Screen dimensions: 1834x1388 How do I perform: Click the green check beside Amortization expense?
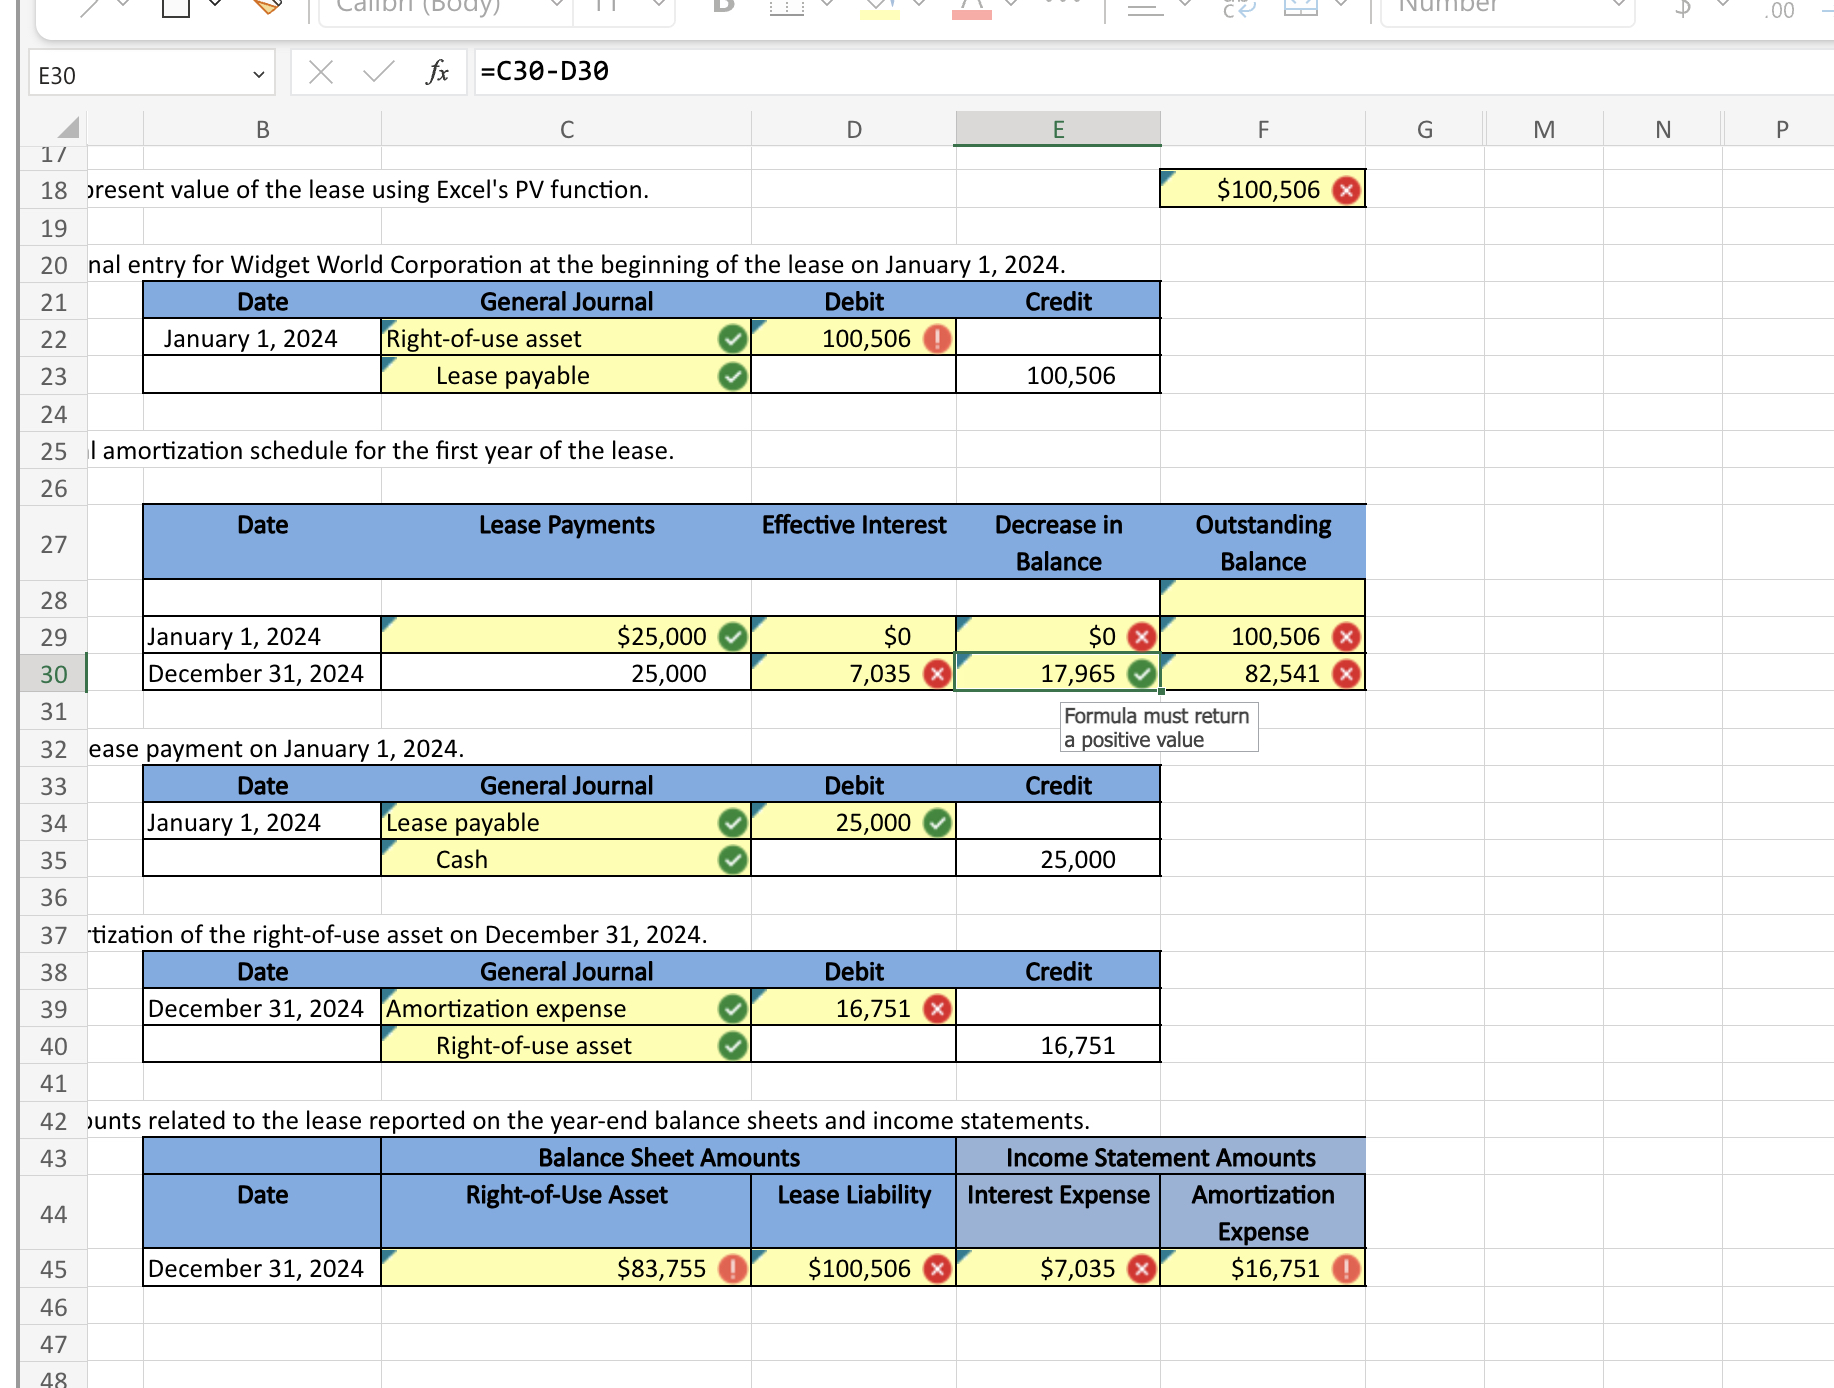click(x=733, y=1009)
